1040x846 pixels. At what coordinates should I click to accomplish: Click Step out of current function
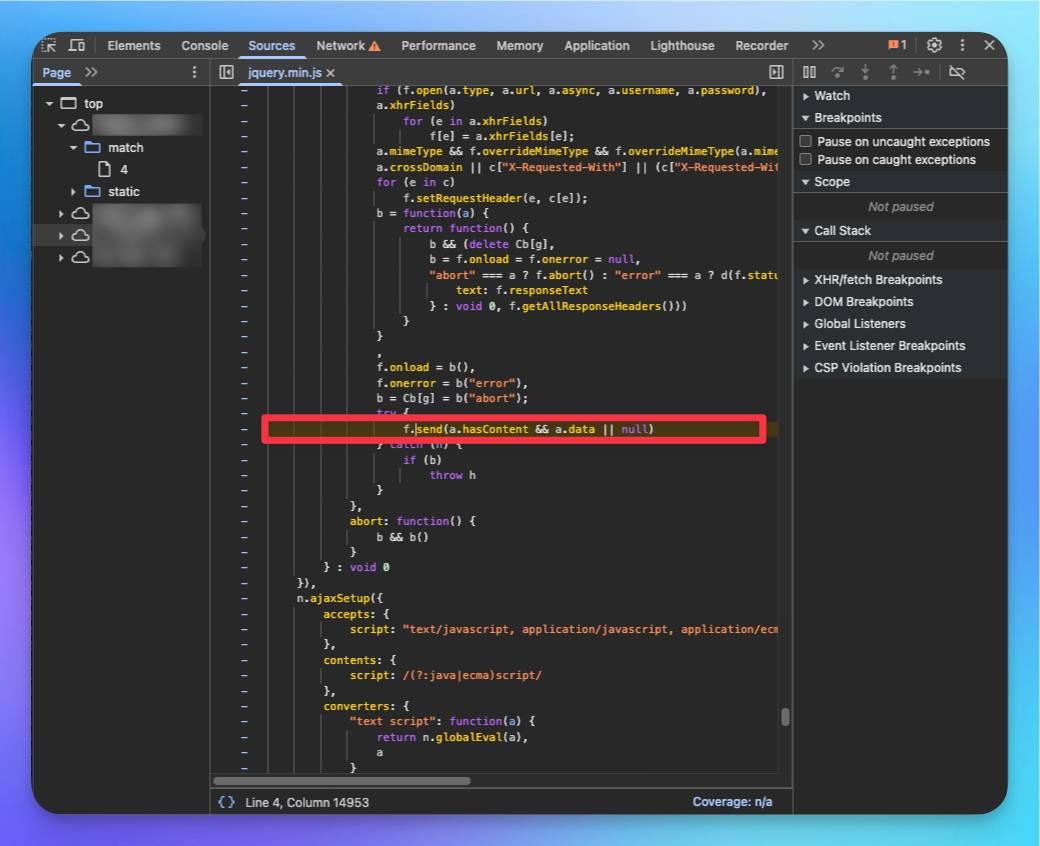893,72
